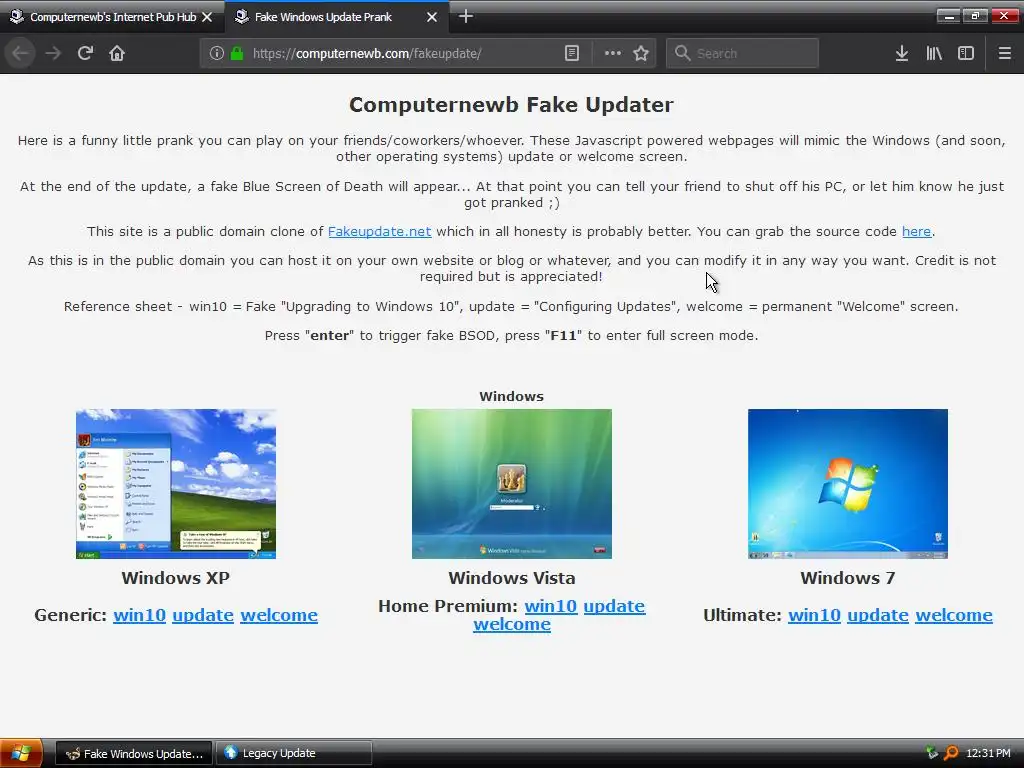
Task: Open Windows XP Generic welcome link
Action: pyautogui.click(x=279, y=615)
